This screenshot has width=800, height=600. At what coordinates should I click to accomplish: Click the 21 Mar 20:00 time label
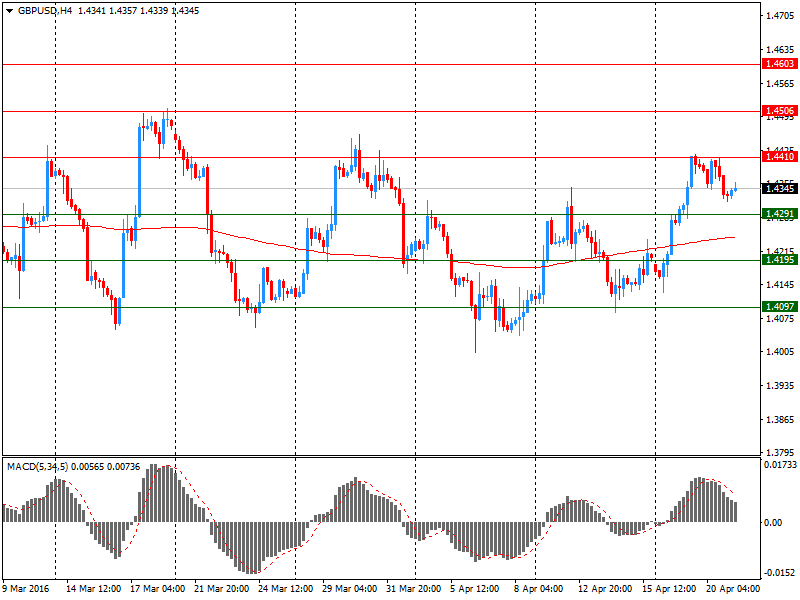pyautogui.click(x=221, y=589)
